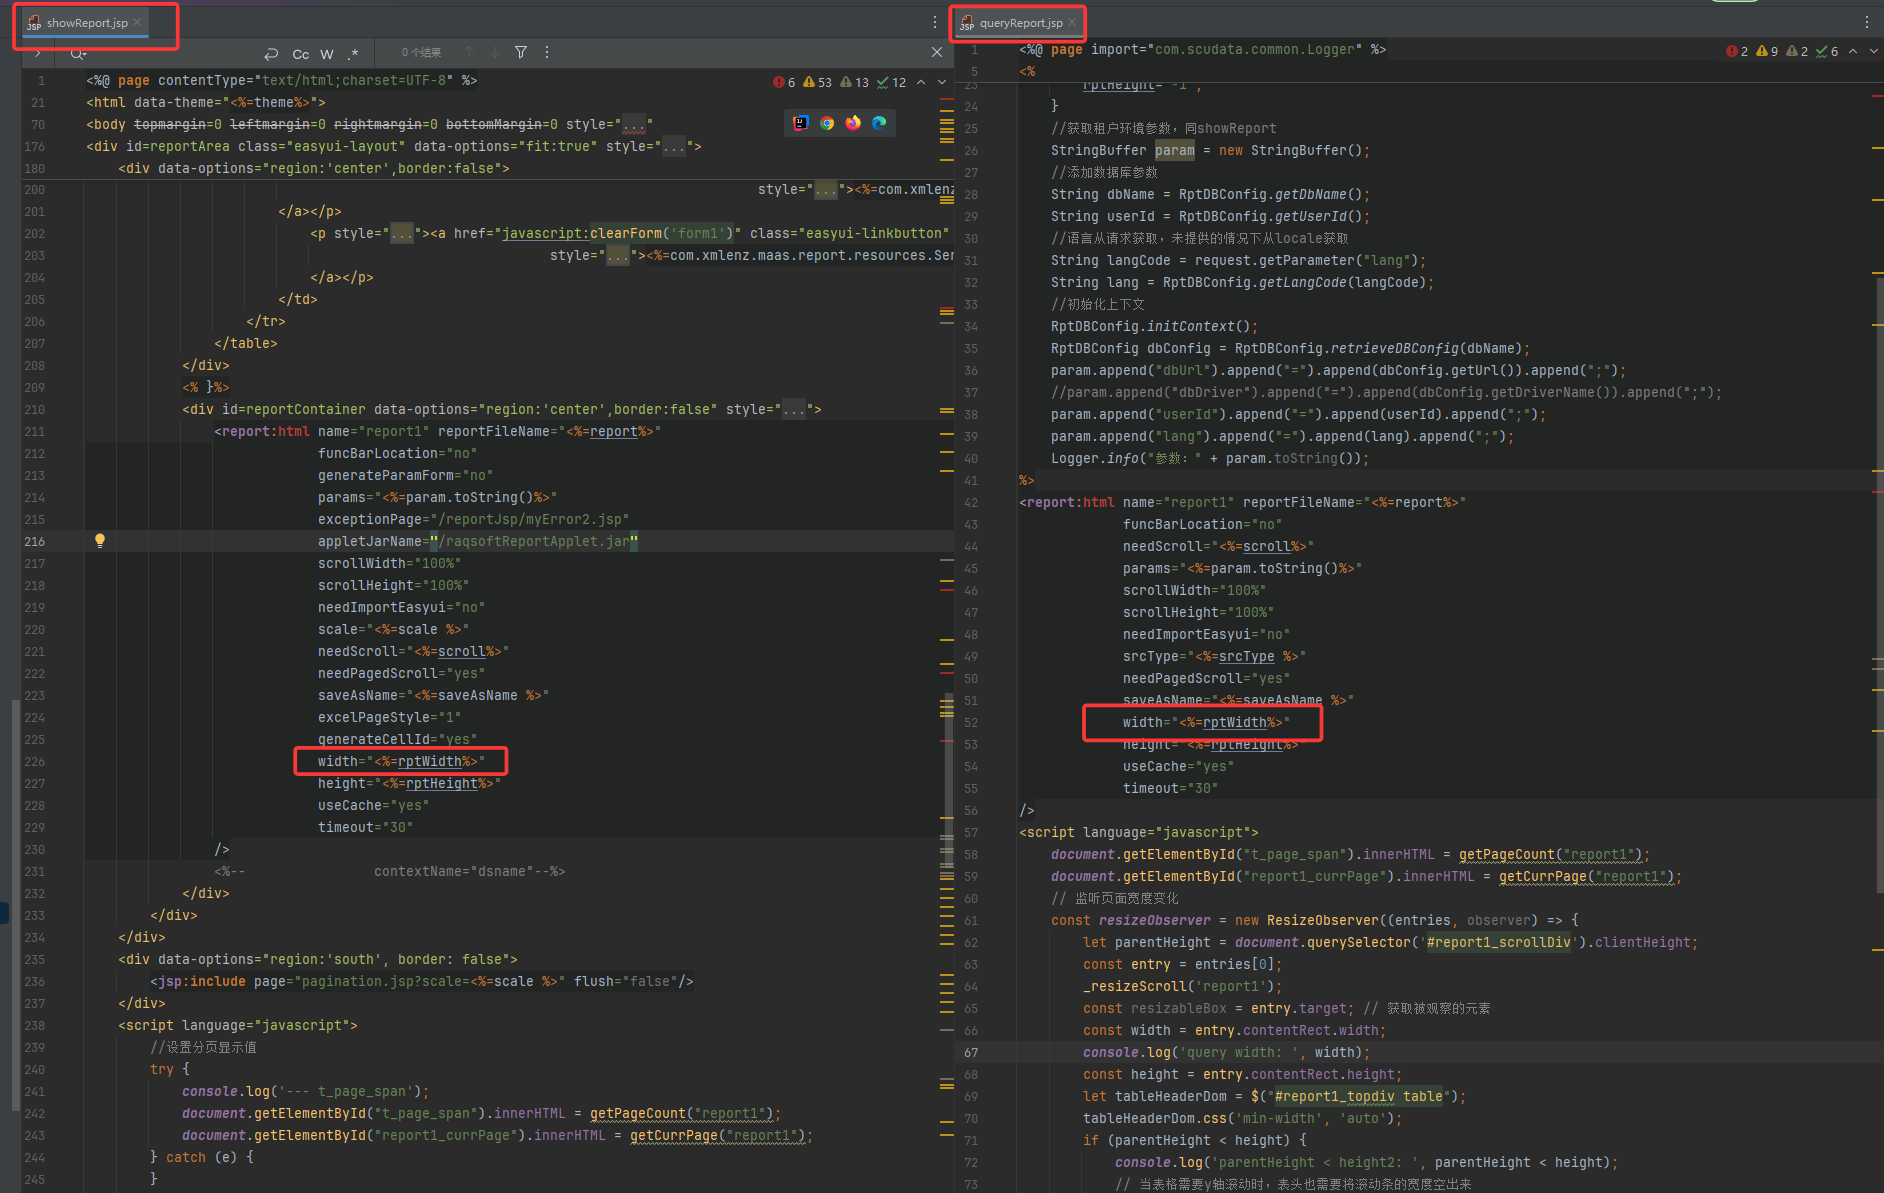Click the yellow lightbulb quick-fix icon
Screen dimensions: 1884x1193
tap(100, 541)
